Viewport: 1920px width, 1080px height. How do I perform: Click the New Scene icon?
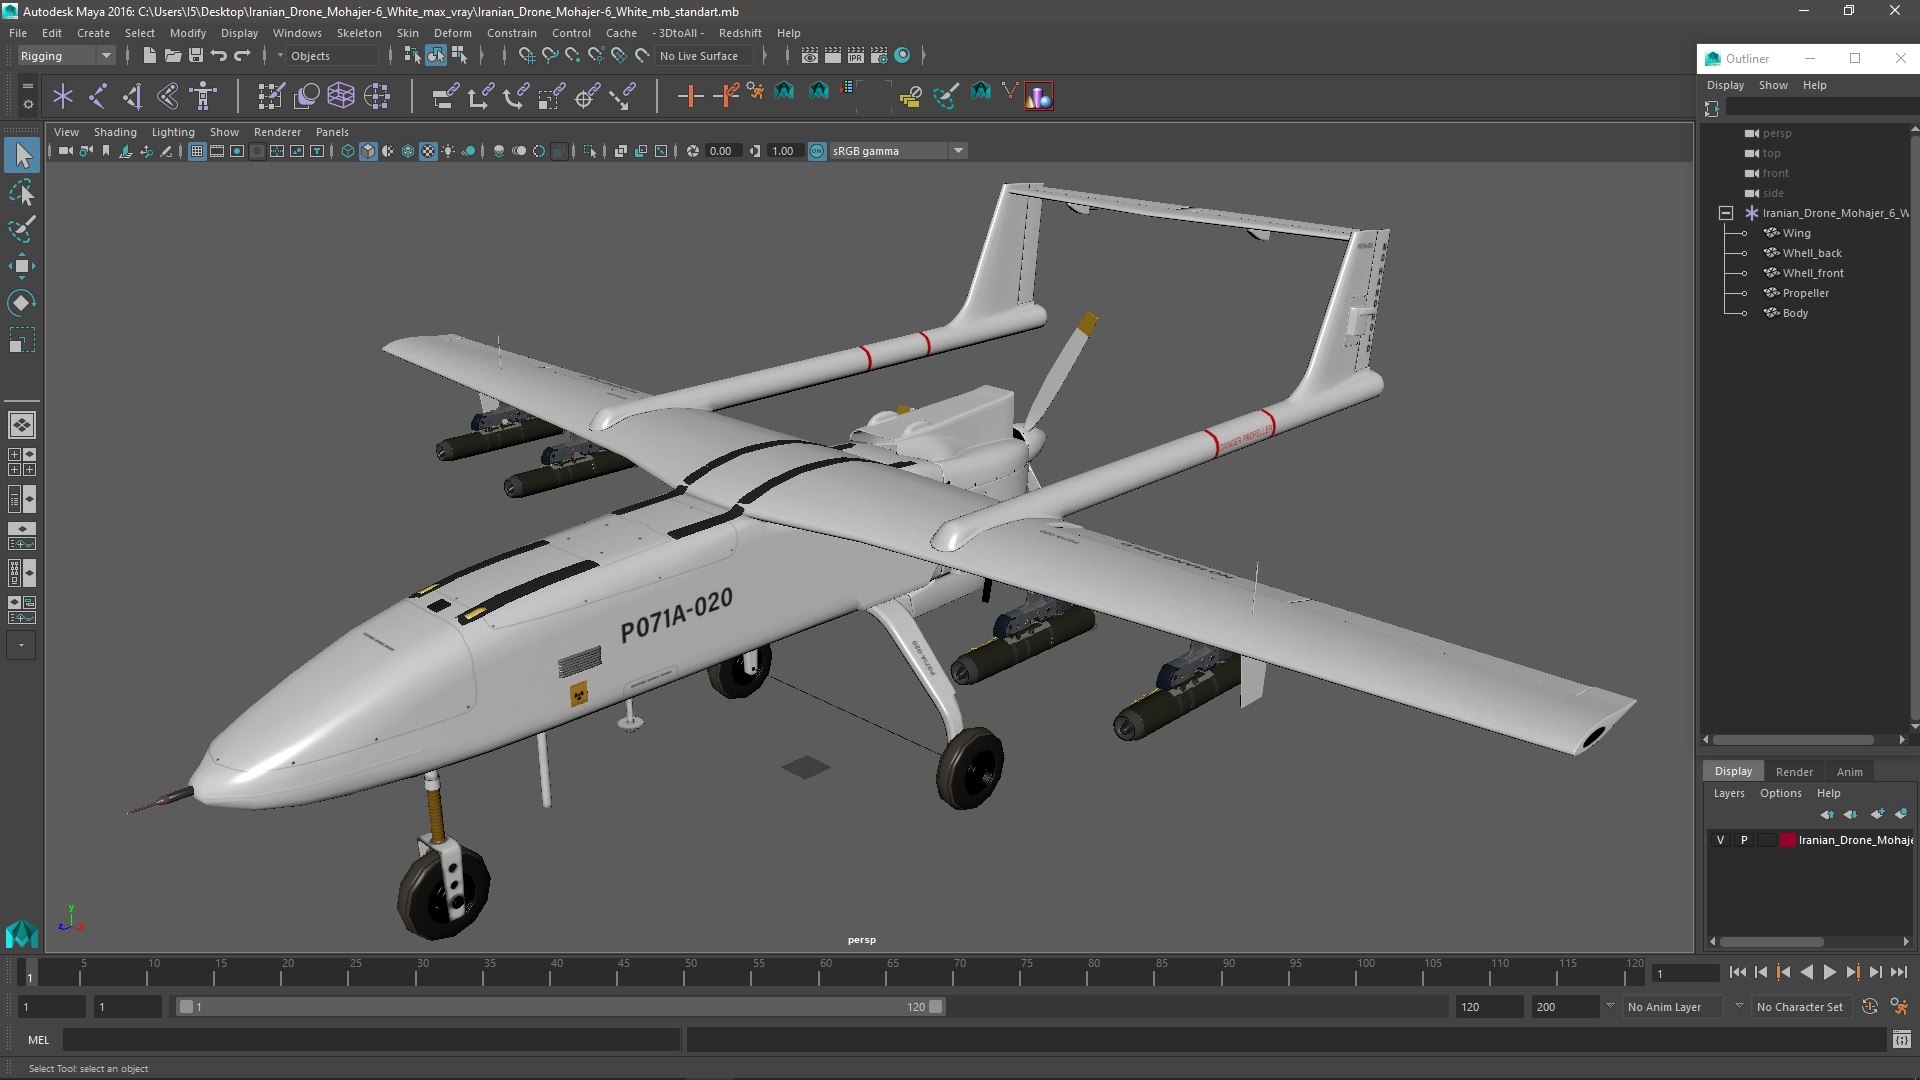(149, 56)
